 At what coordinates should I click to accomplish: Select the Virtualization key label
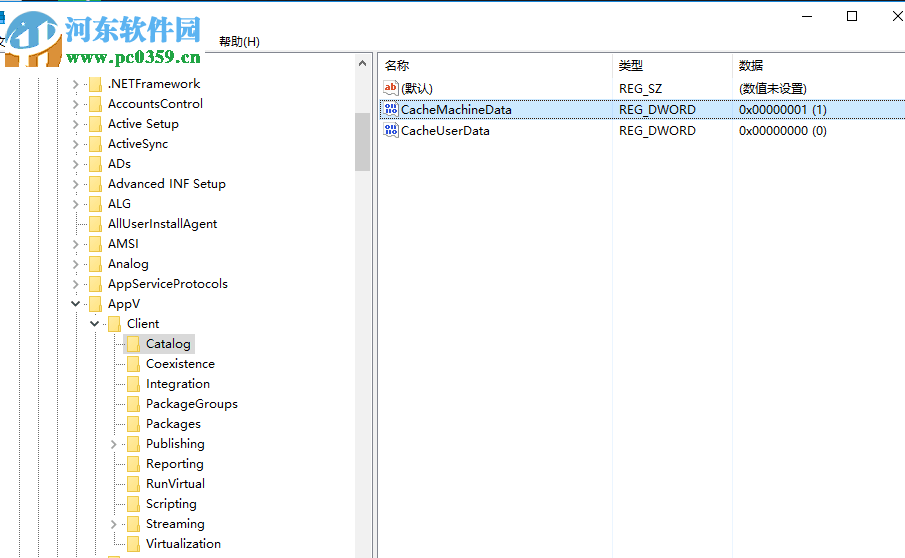183,544
